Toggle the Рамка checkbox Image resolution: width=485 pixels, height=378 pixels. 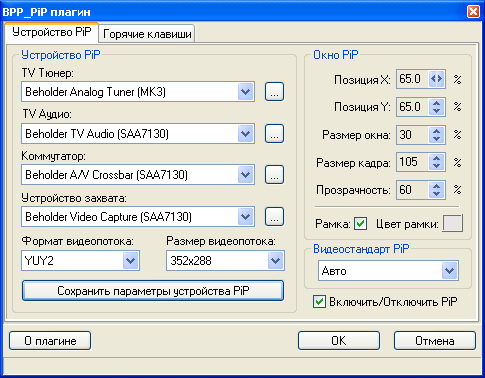[x=360, y=224]
